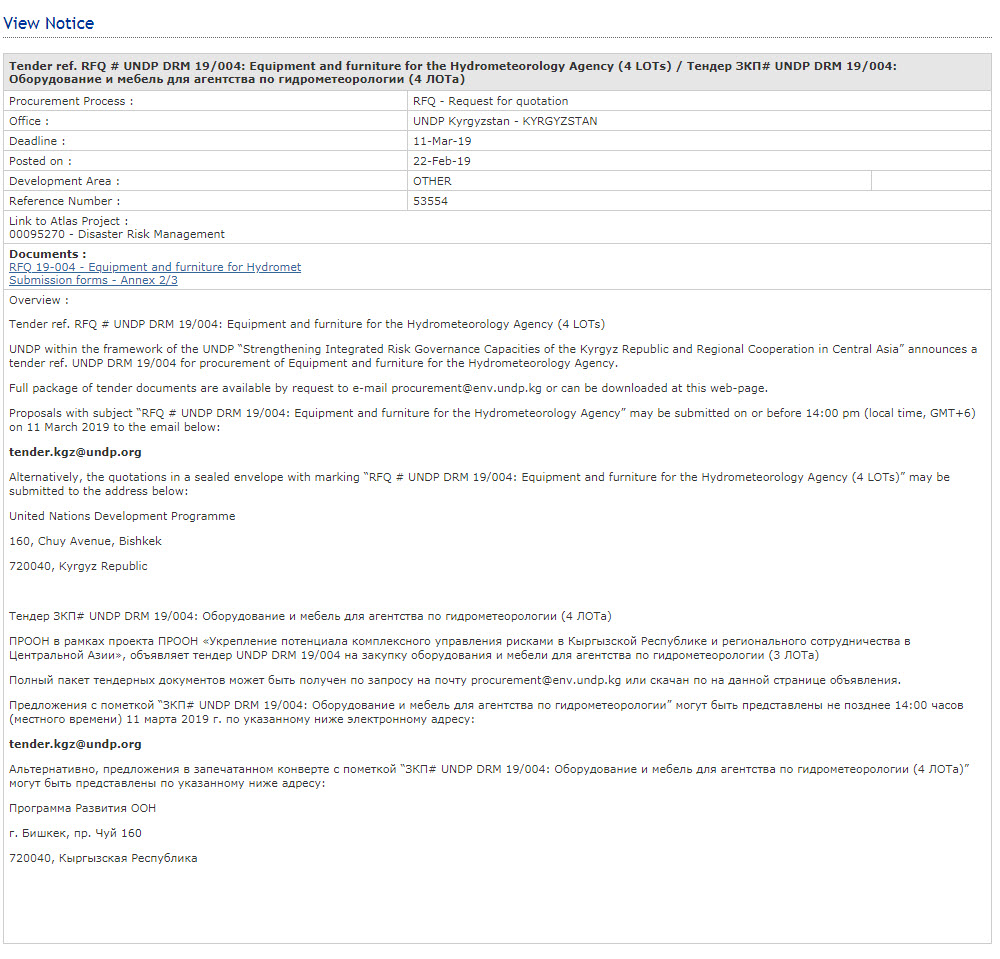Click the Development Area value OTHER
The width and height of the screenshot is (1000, 959).
coord(432,181)
